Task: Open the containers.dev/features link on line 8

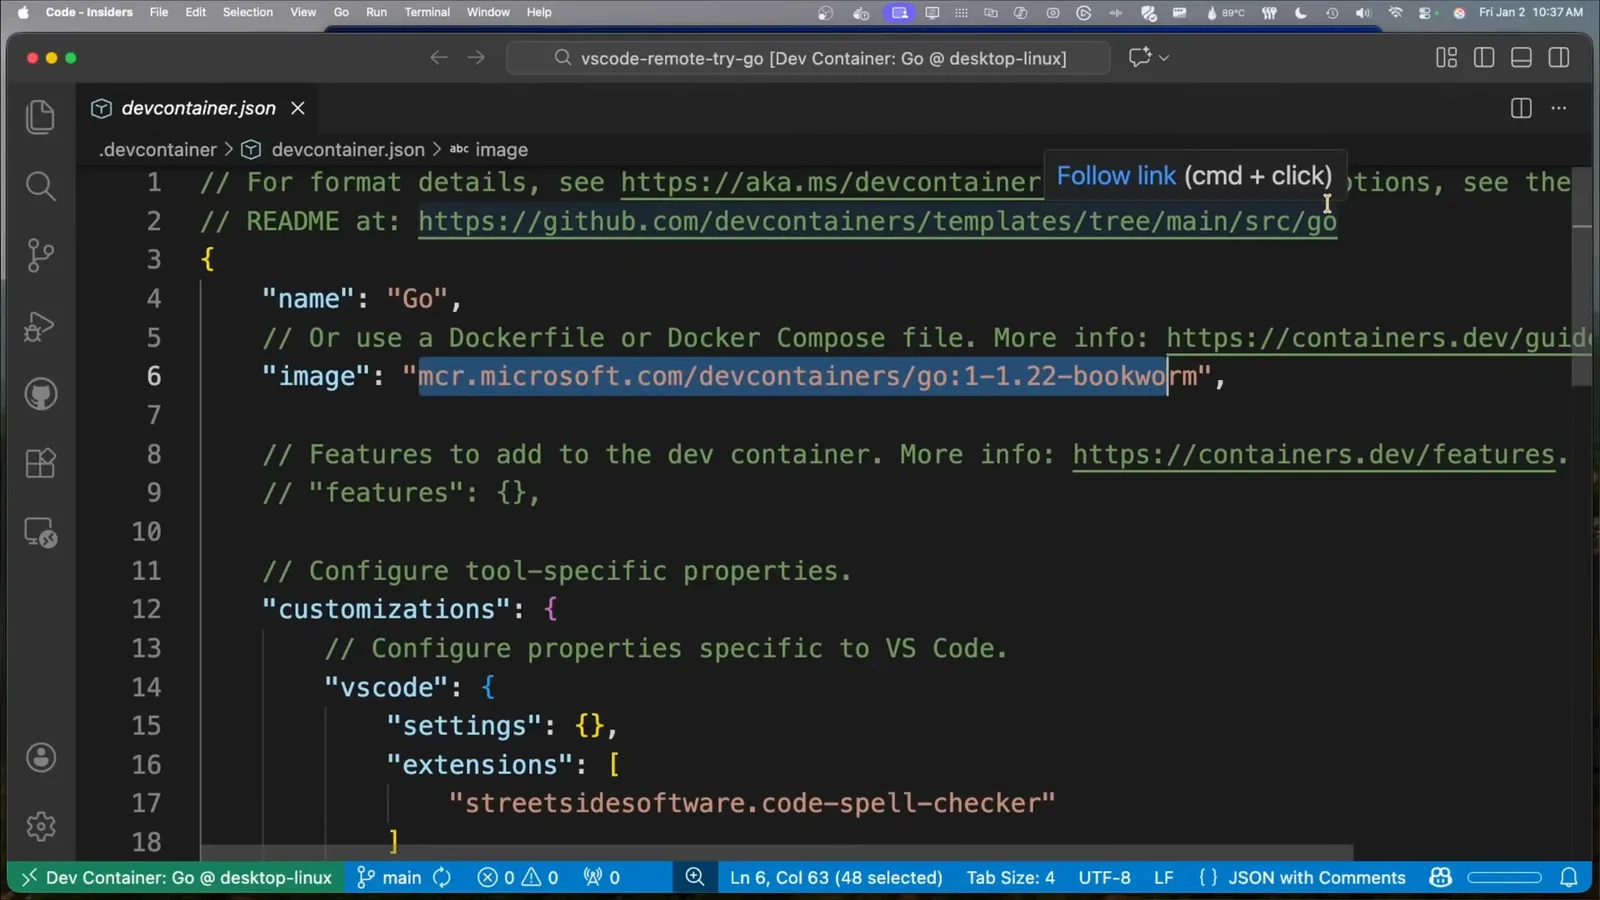Action: coord(1314,454)
